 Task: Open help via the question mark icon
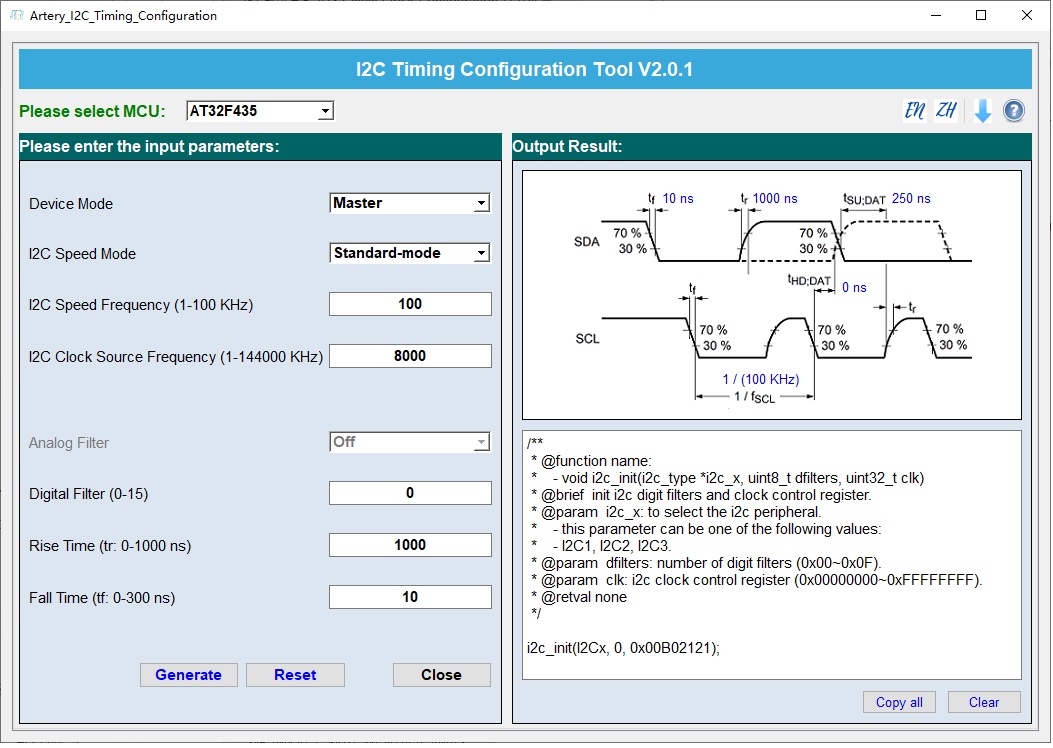[x=1013, y=111]
